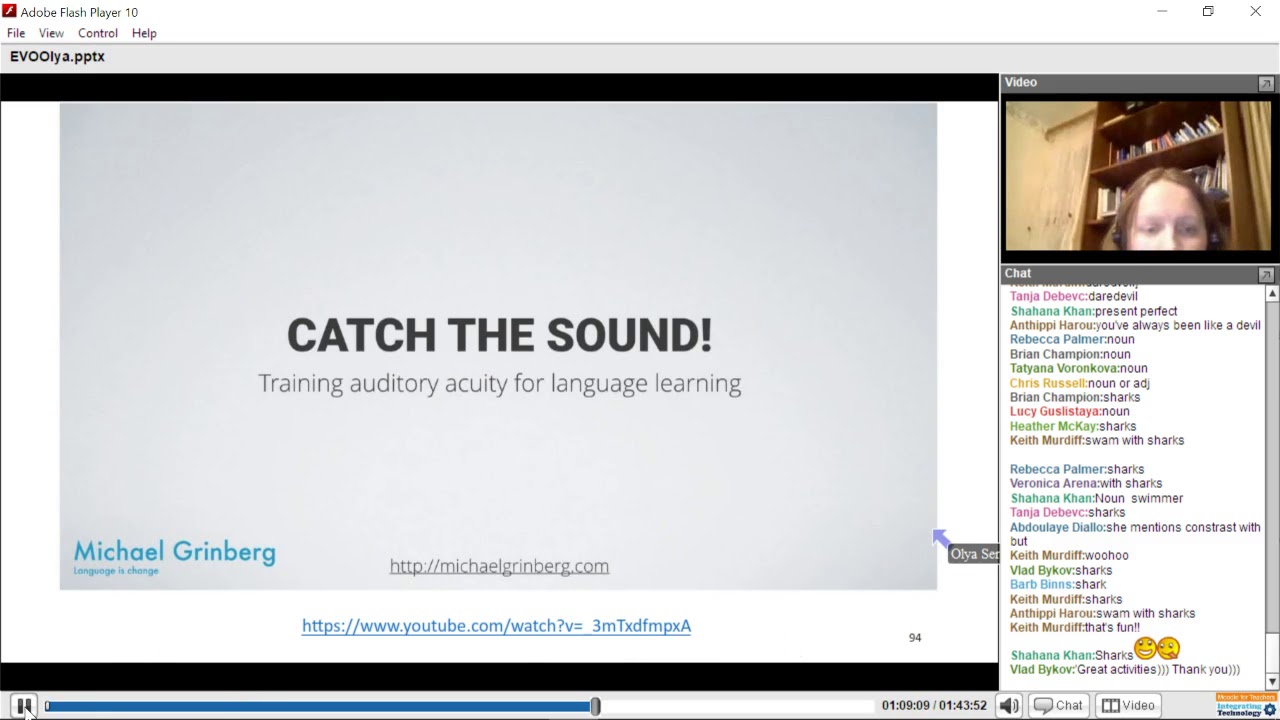
Task: Pop out the Chat panel
Action: coord(1266,274)
